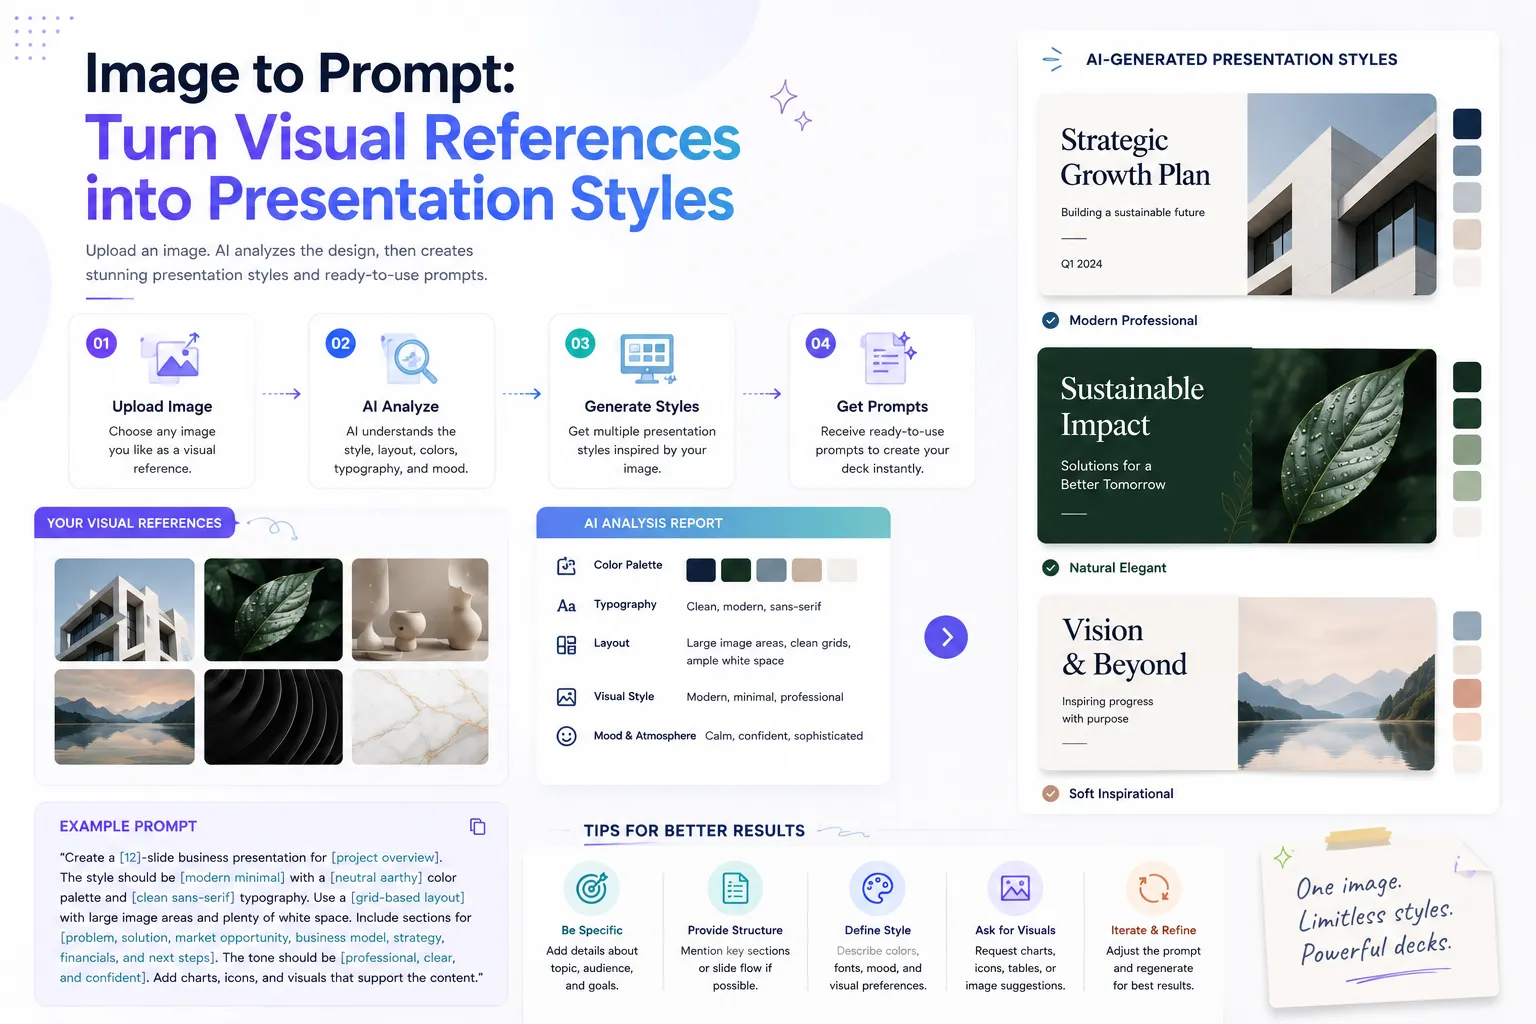
Task: Click the 01 step number badge
Action: [101, 343]
